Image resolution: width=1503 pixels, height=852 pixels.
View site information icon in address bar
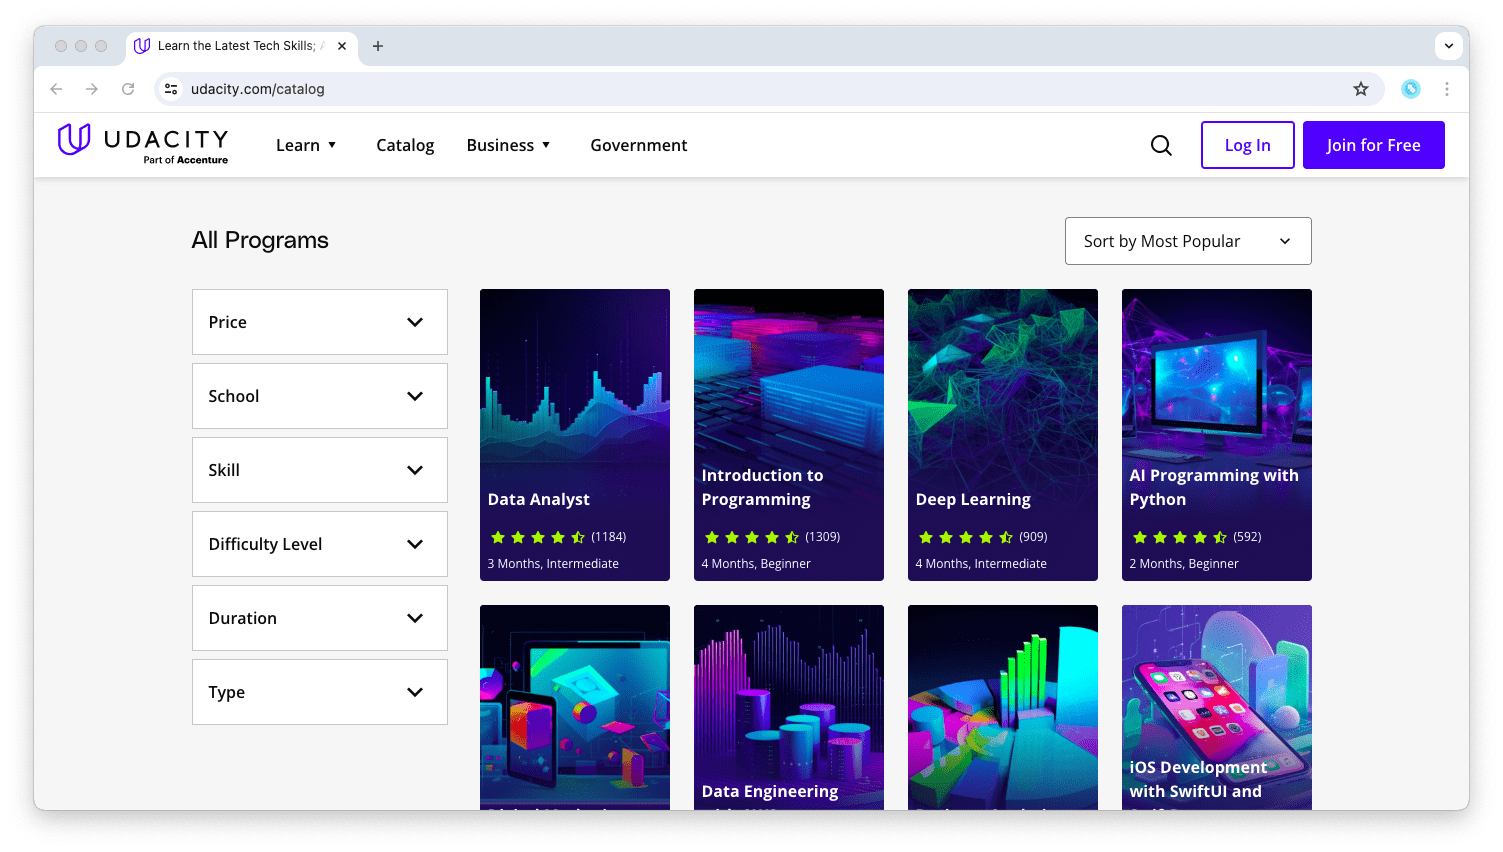171,89
